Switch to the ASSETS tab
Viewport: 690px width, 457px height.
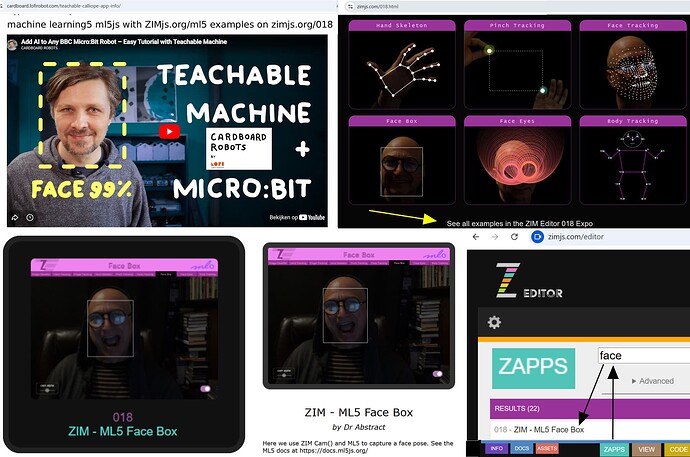click(547, 449)
